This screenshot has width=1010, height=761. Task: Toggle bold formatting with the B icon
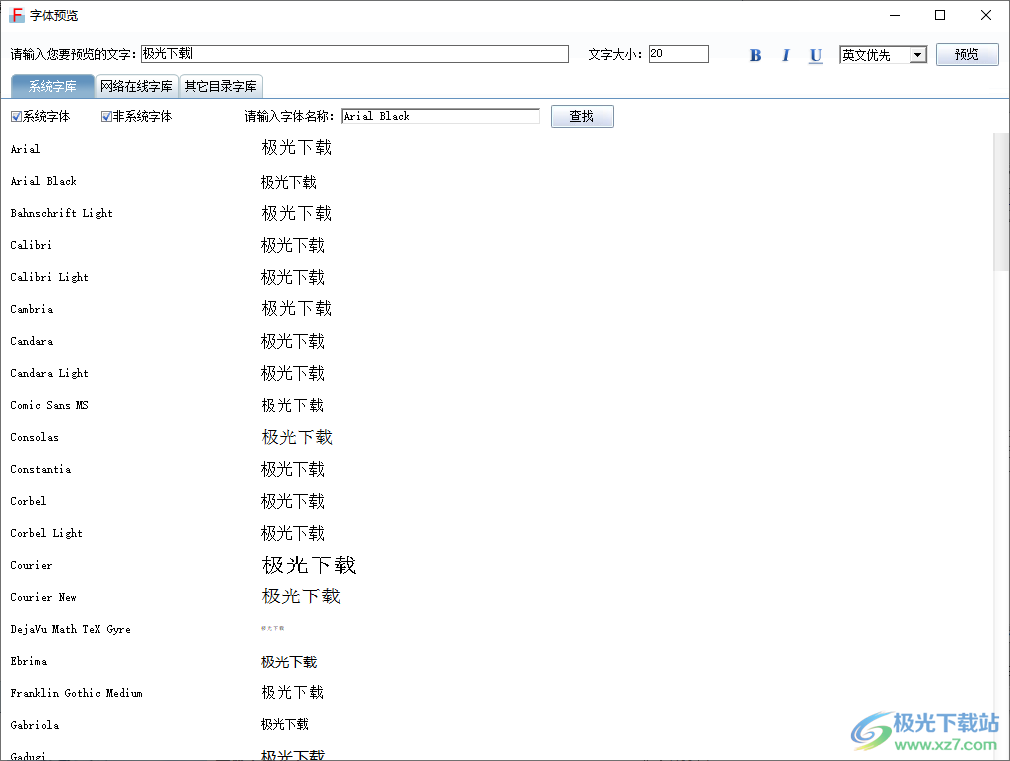coord(755,54)
